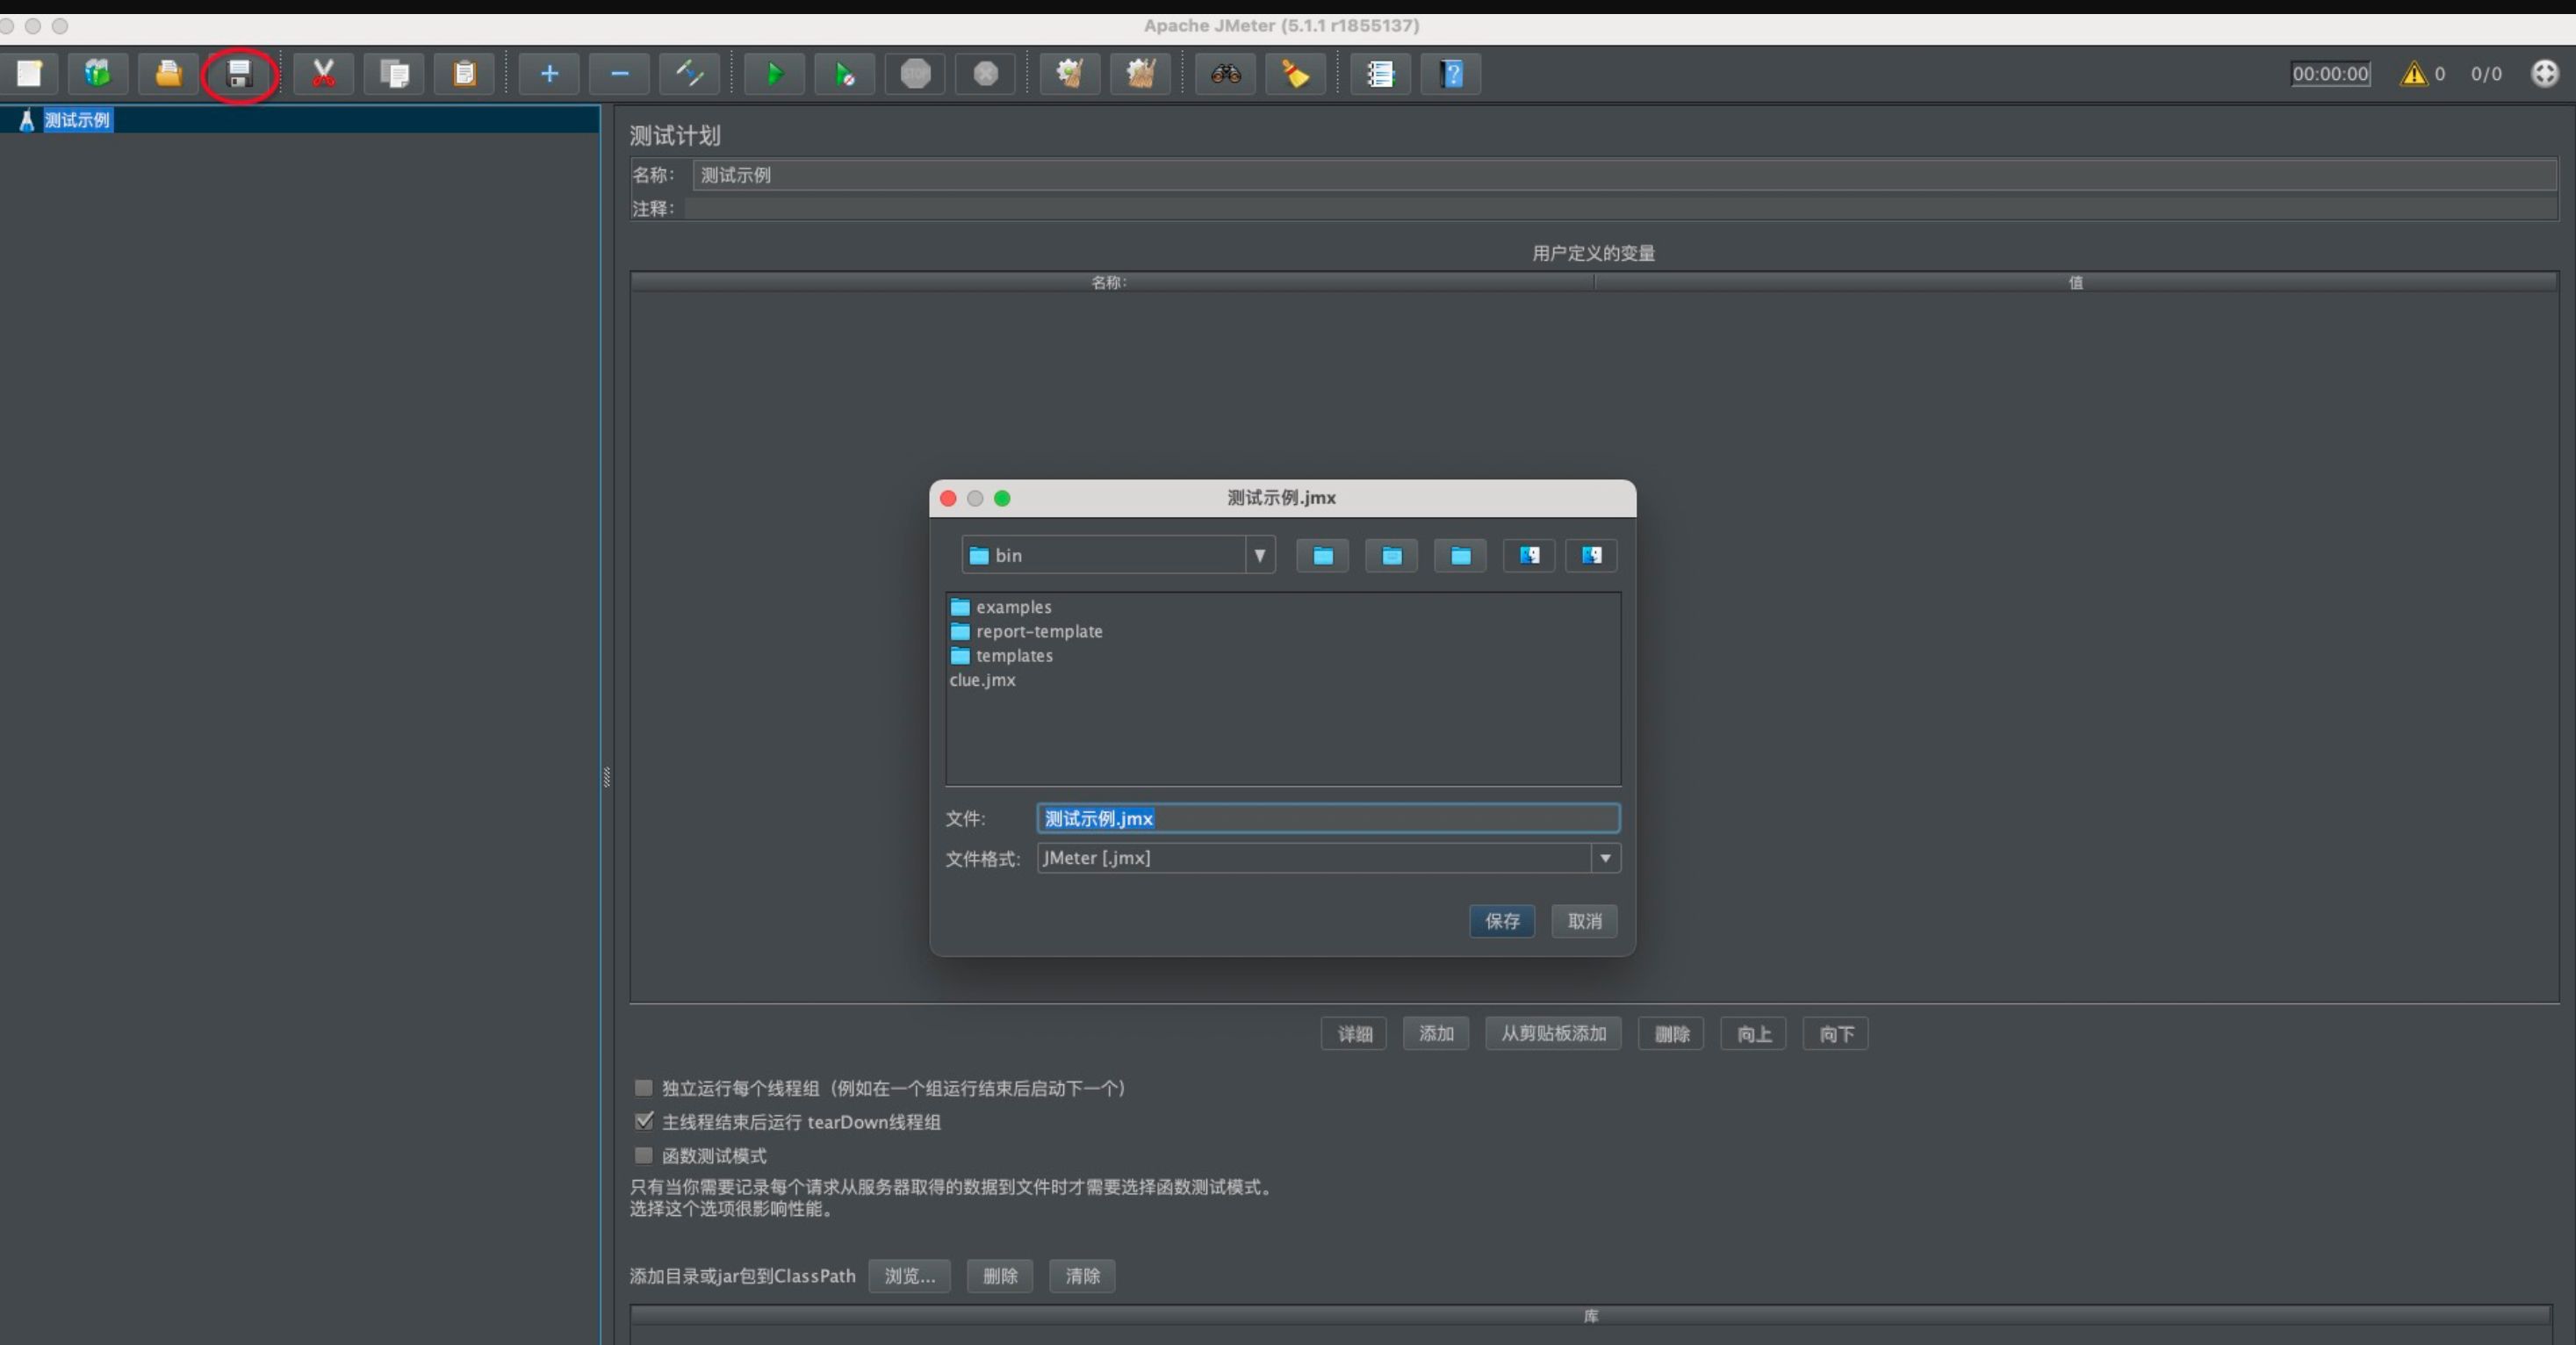Click the 向上 button
The width and height of the screenshot is (2576, 1345).
tap(1753, 1034)
